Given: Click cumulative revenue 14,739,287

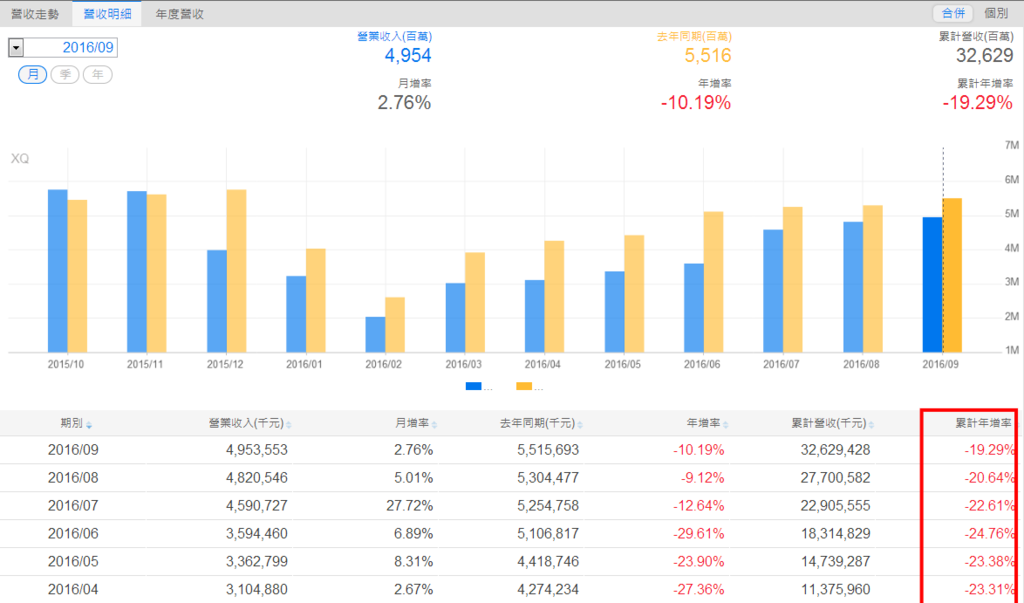Looking at the screenshot, I should (835, 562).
